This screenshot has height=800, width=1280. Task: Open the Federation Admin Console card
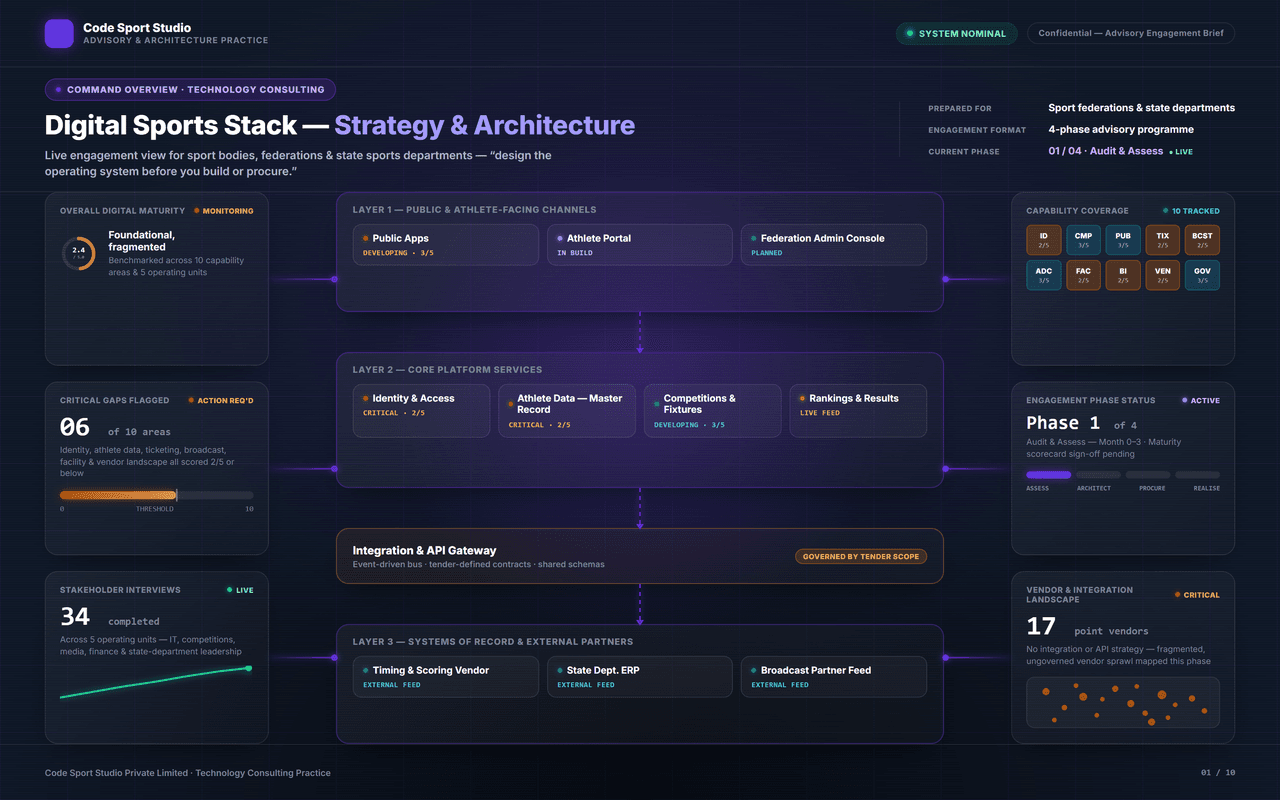tap(833, 245)
